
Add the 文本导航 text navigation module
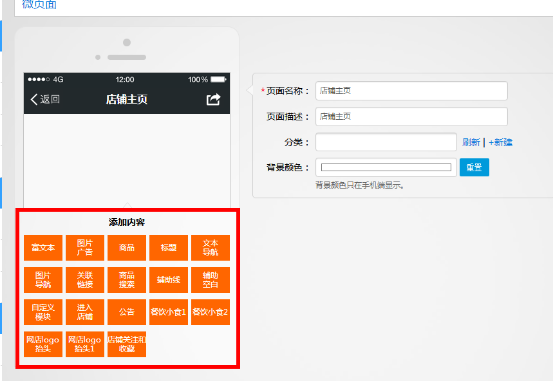pos(211,248)
